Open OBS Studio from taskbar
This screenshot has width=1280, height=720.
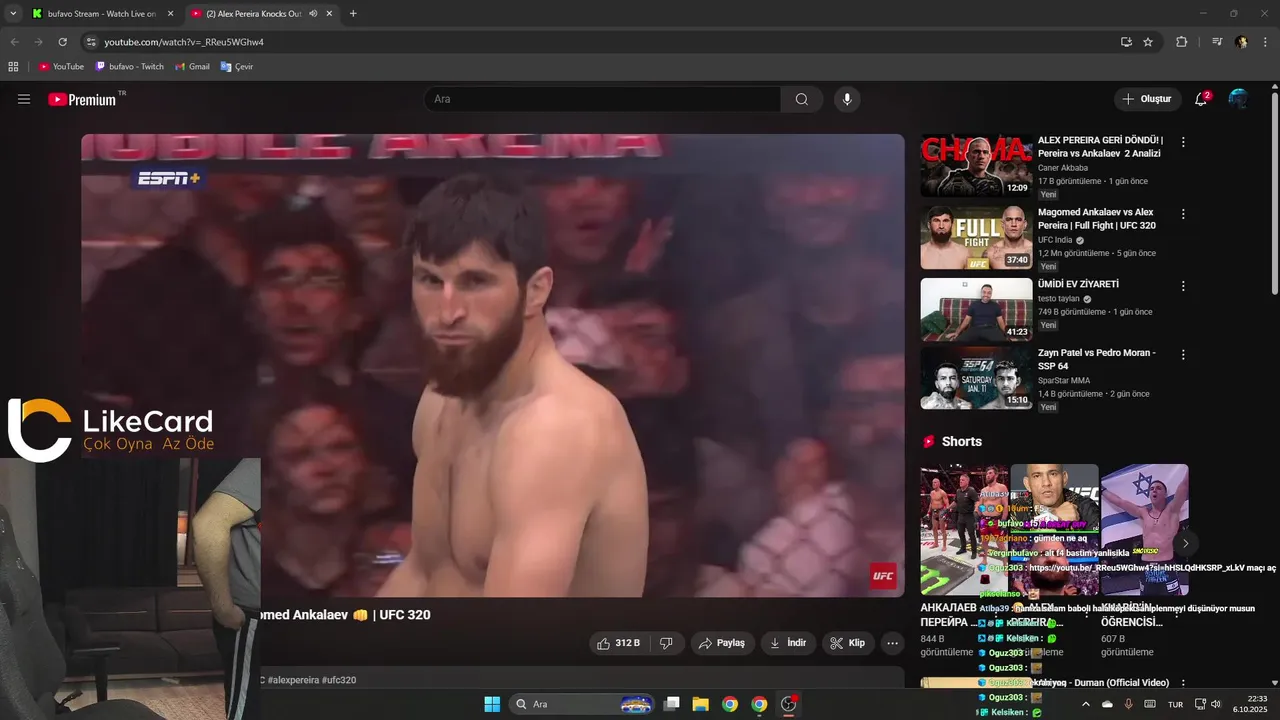(788, 704)
